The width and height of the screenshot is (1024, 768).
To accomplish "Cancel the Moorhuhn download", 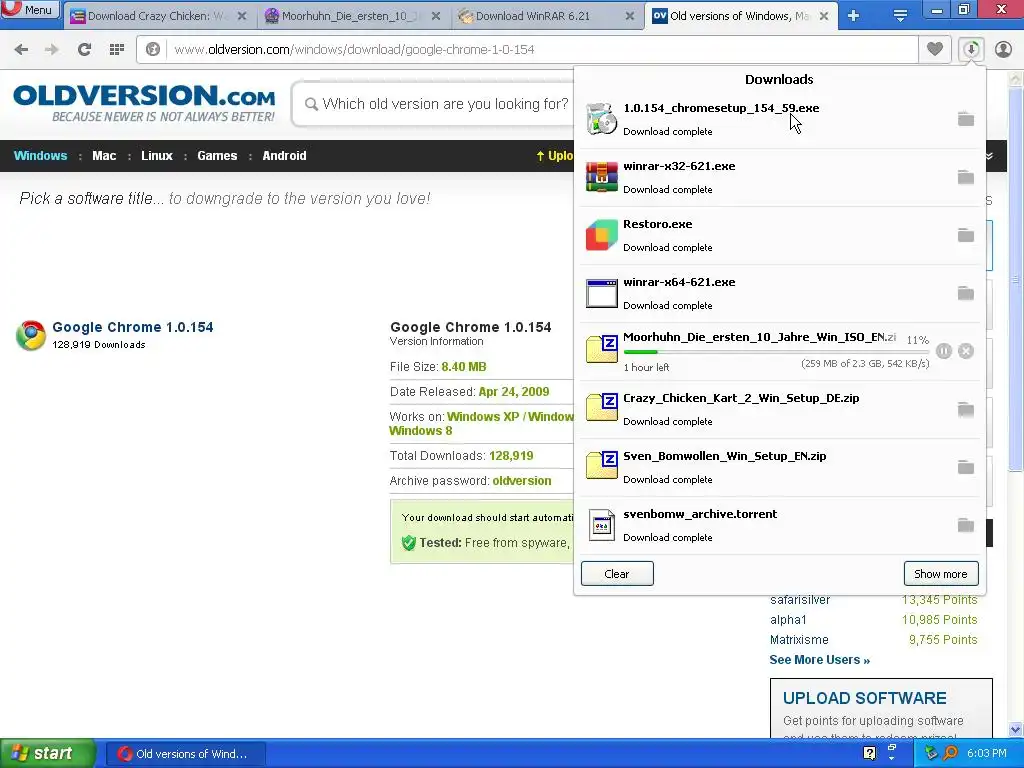I will 966,351.
